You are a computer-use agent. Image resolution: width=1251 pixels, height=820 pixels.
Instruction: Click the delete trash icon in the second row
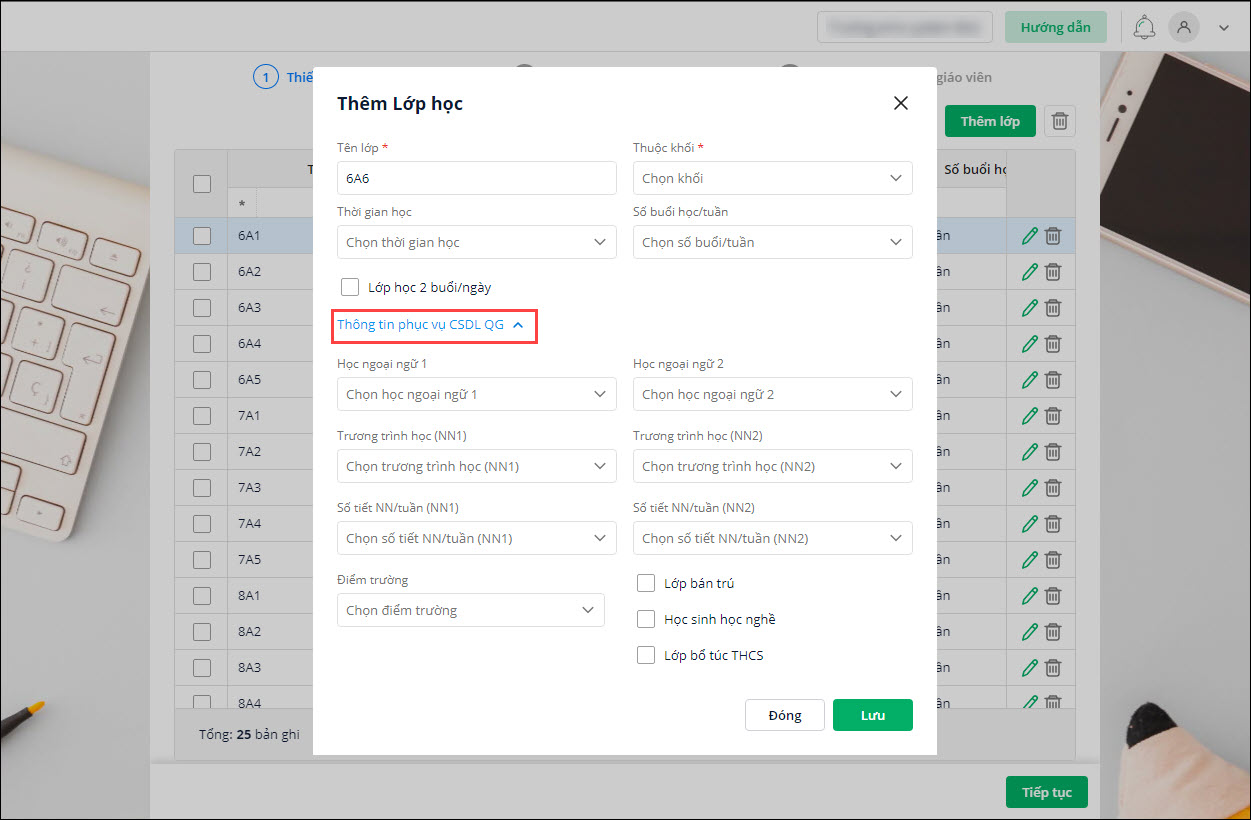[x=1053, y=272]
